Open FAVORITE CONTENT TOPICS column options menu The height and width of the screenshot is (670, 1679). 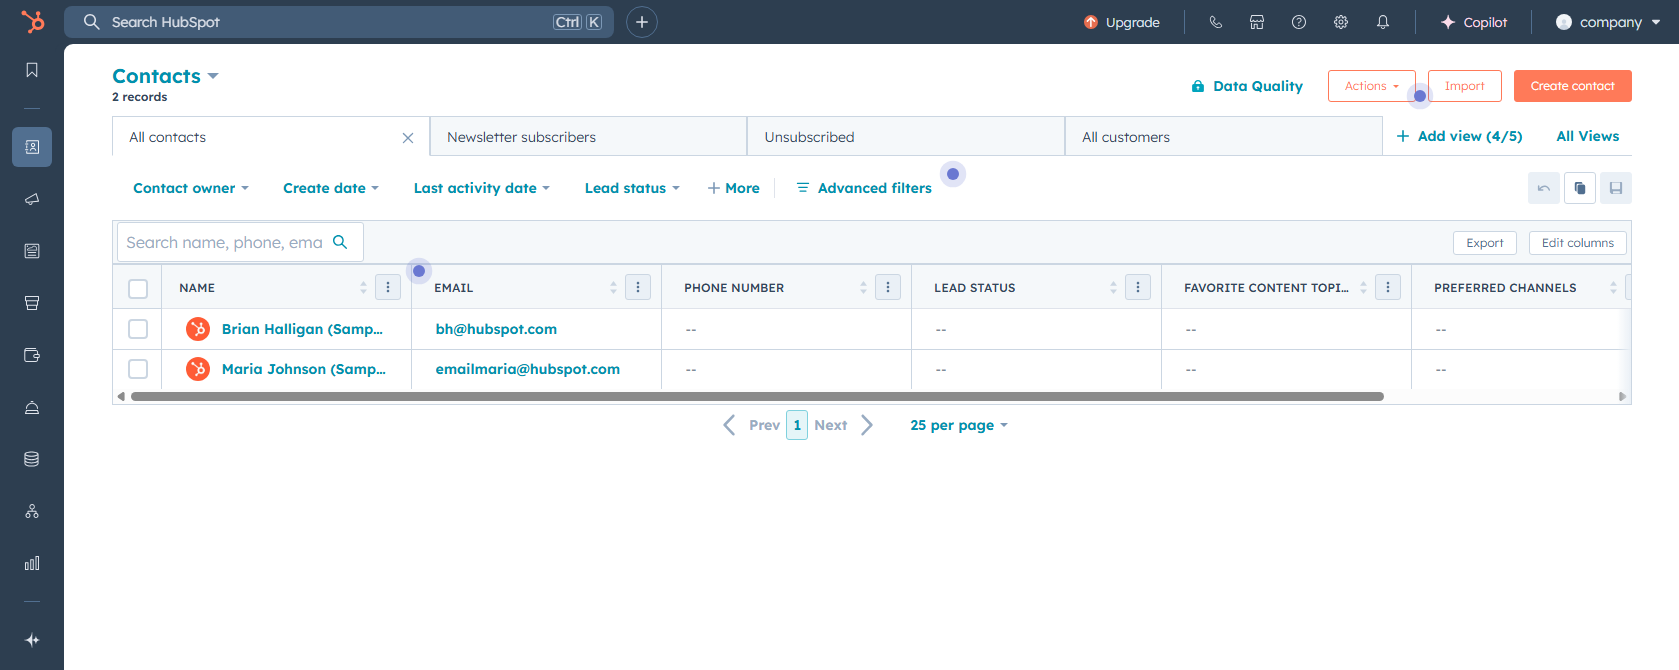coord(1388,288)
